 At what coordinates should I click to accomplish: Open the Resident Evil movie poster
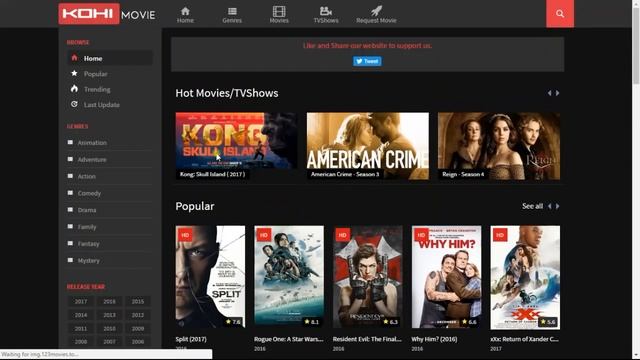(368, 277)
